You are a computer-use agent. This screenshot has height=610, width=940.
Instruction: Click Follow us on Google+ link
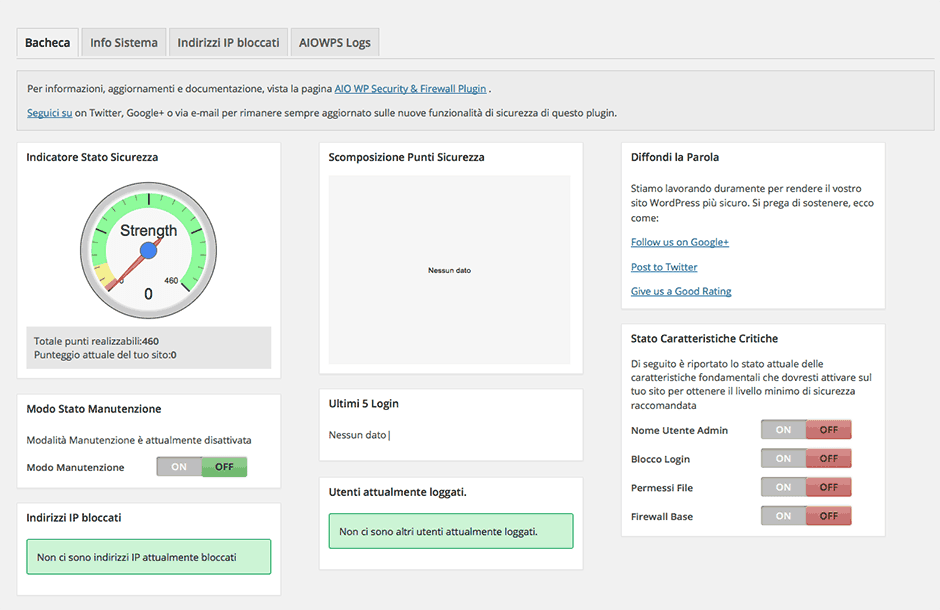[680, 242]
